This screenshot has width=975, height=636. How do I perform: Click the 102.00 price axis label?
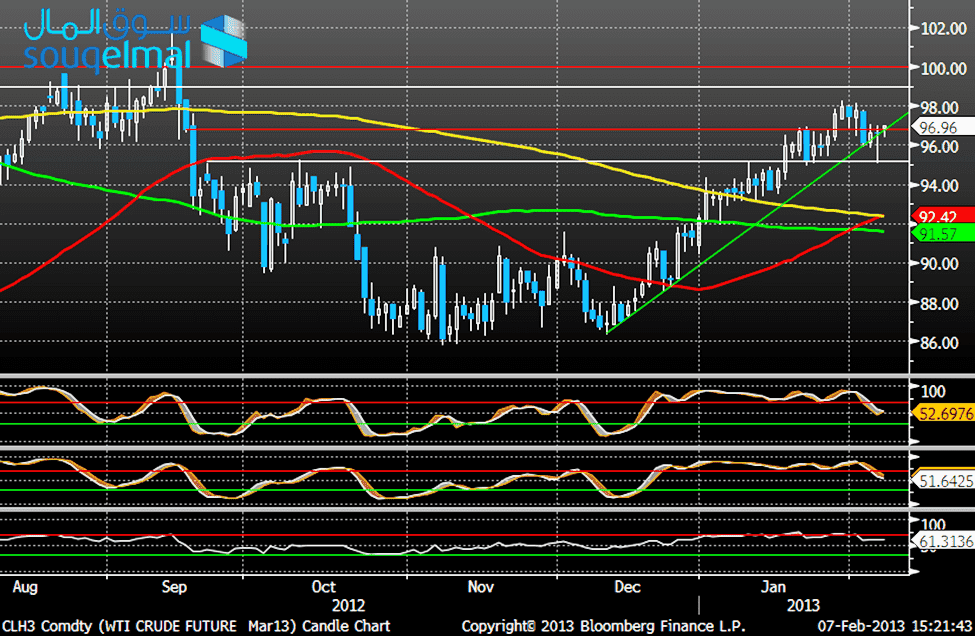tap(943, 29)
